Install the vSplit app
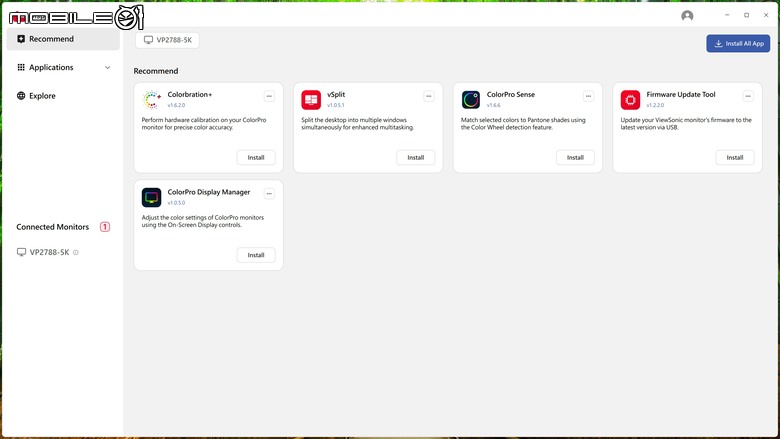The width and height of the screenshot is (780, 439). click(x=415, y=158)
